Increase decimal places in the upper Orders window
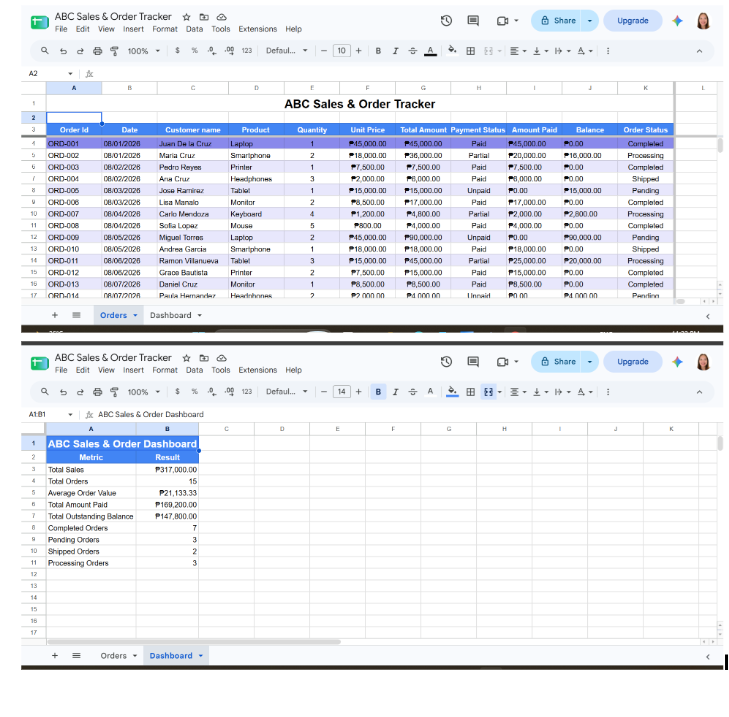The height and width of the screenshot is (717, 729). [229, 51]
